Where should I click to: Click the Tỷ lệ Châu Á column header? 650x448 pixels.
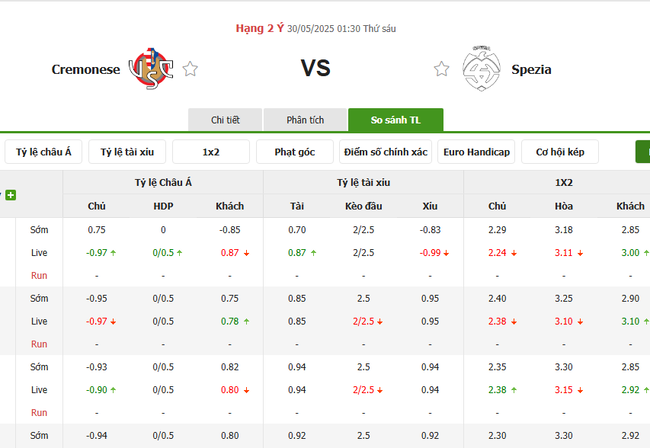pos(163,183)
